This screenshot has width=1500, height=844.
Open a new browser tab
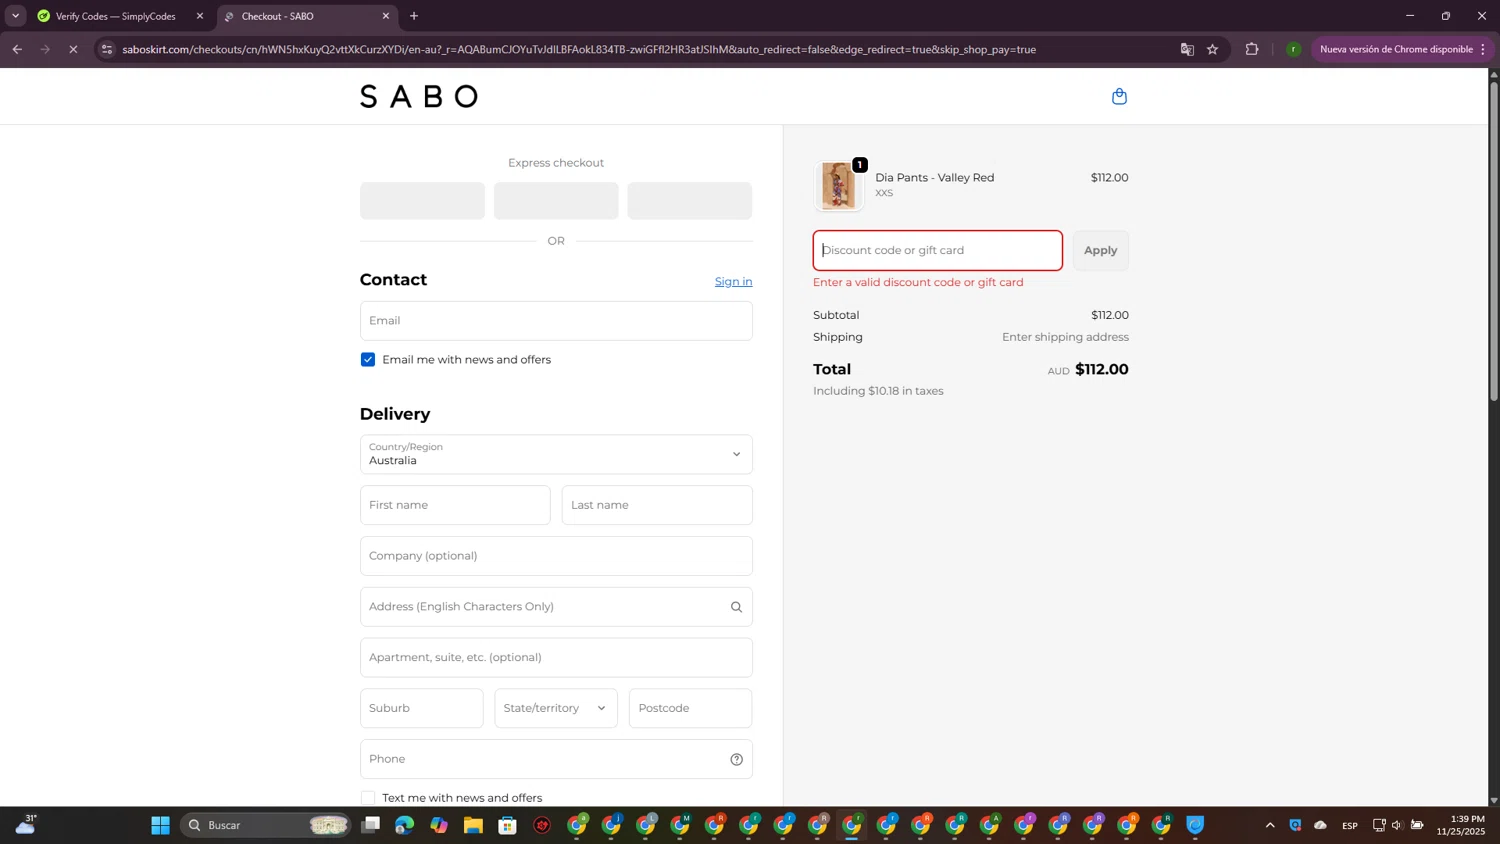[x=414, y=16]
